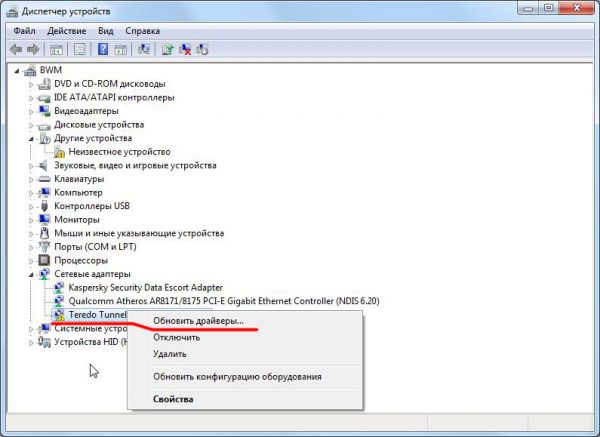Click the Qualcomm Atheros adapter icon
Screen dimensions: 600x437
point(59,301)
